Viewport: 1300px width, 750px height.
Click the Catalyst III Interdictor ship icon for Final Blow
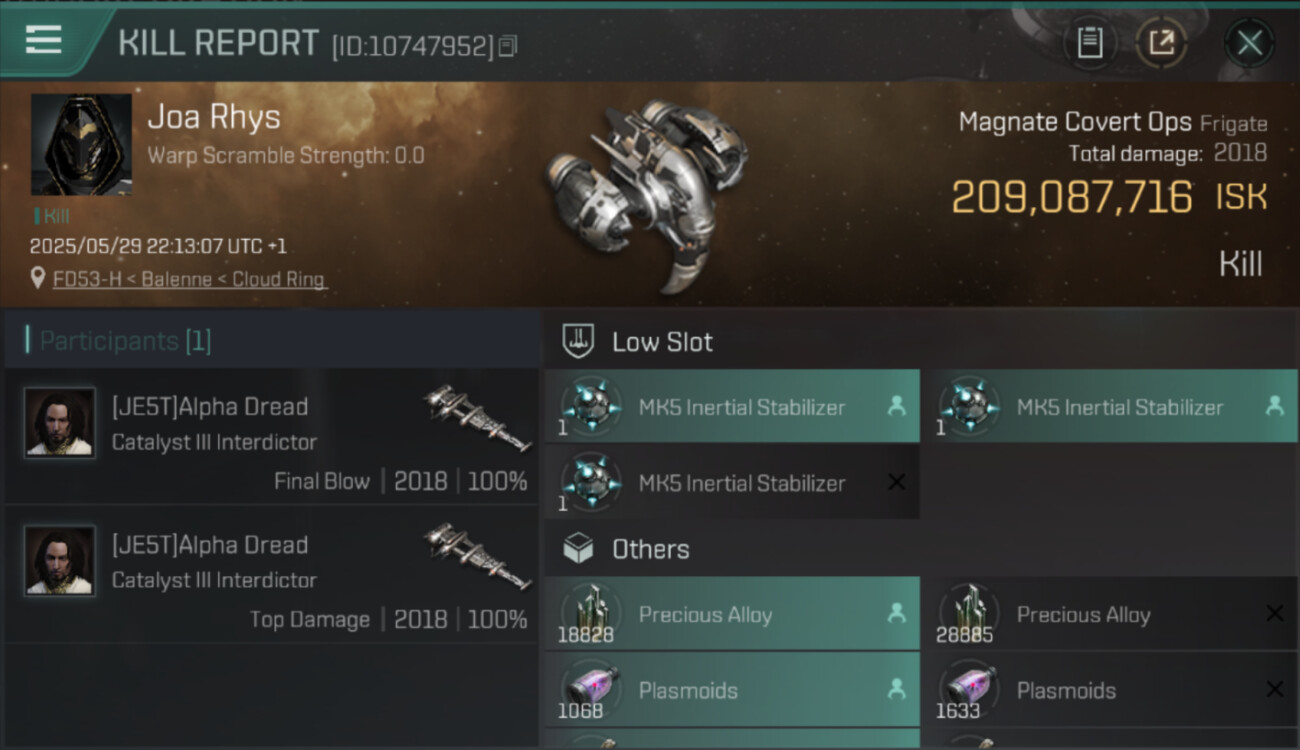tap(476, 418)
